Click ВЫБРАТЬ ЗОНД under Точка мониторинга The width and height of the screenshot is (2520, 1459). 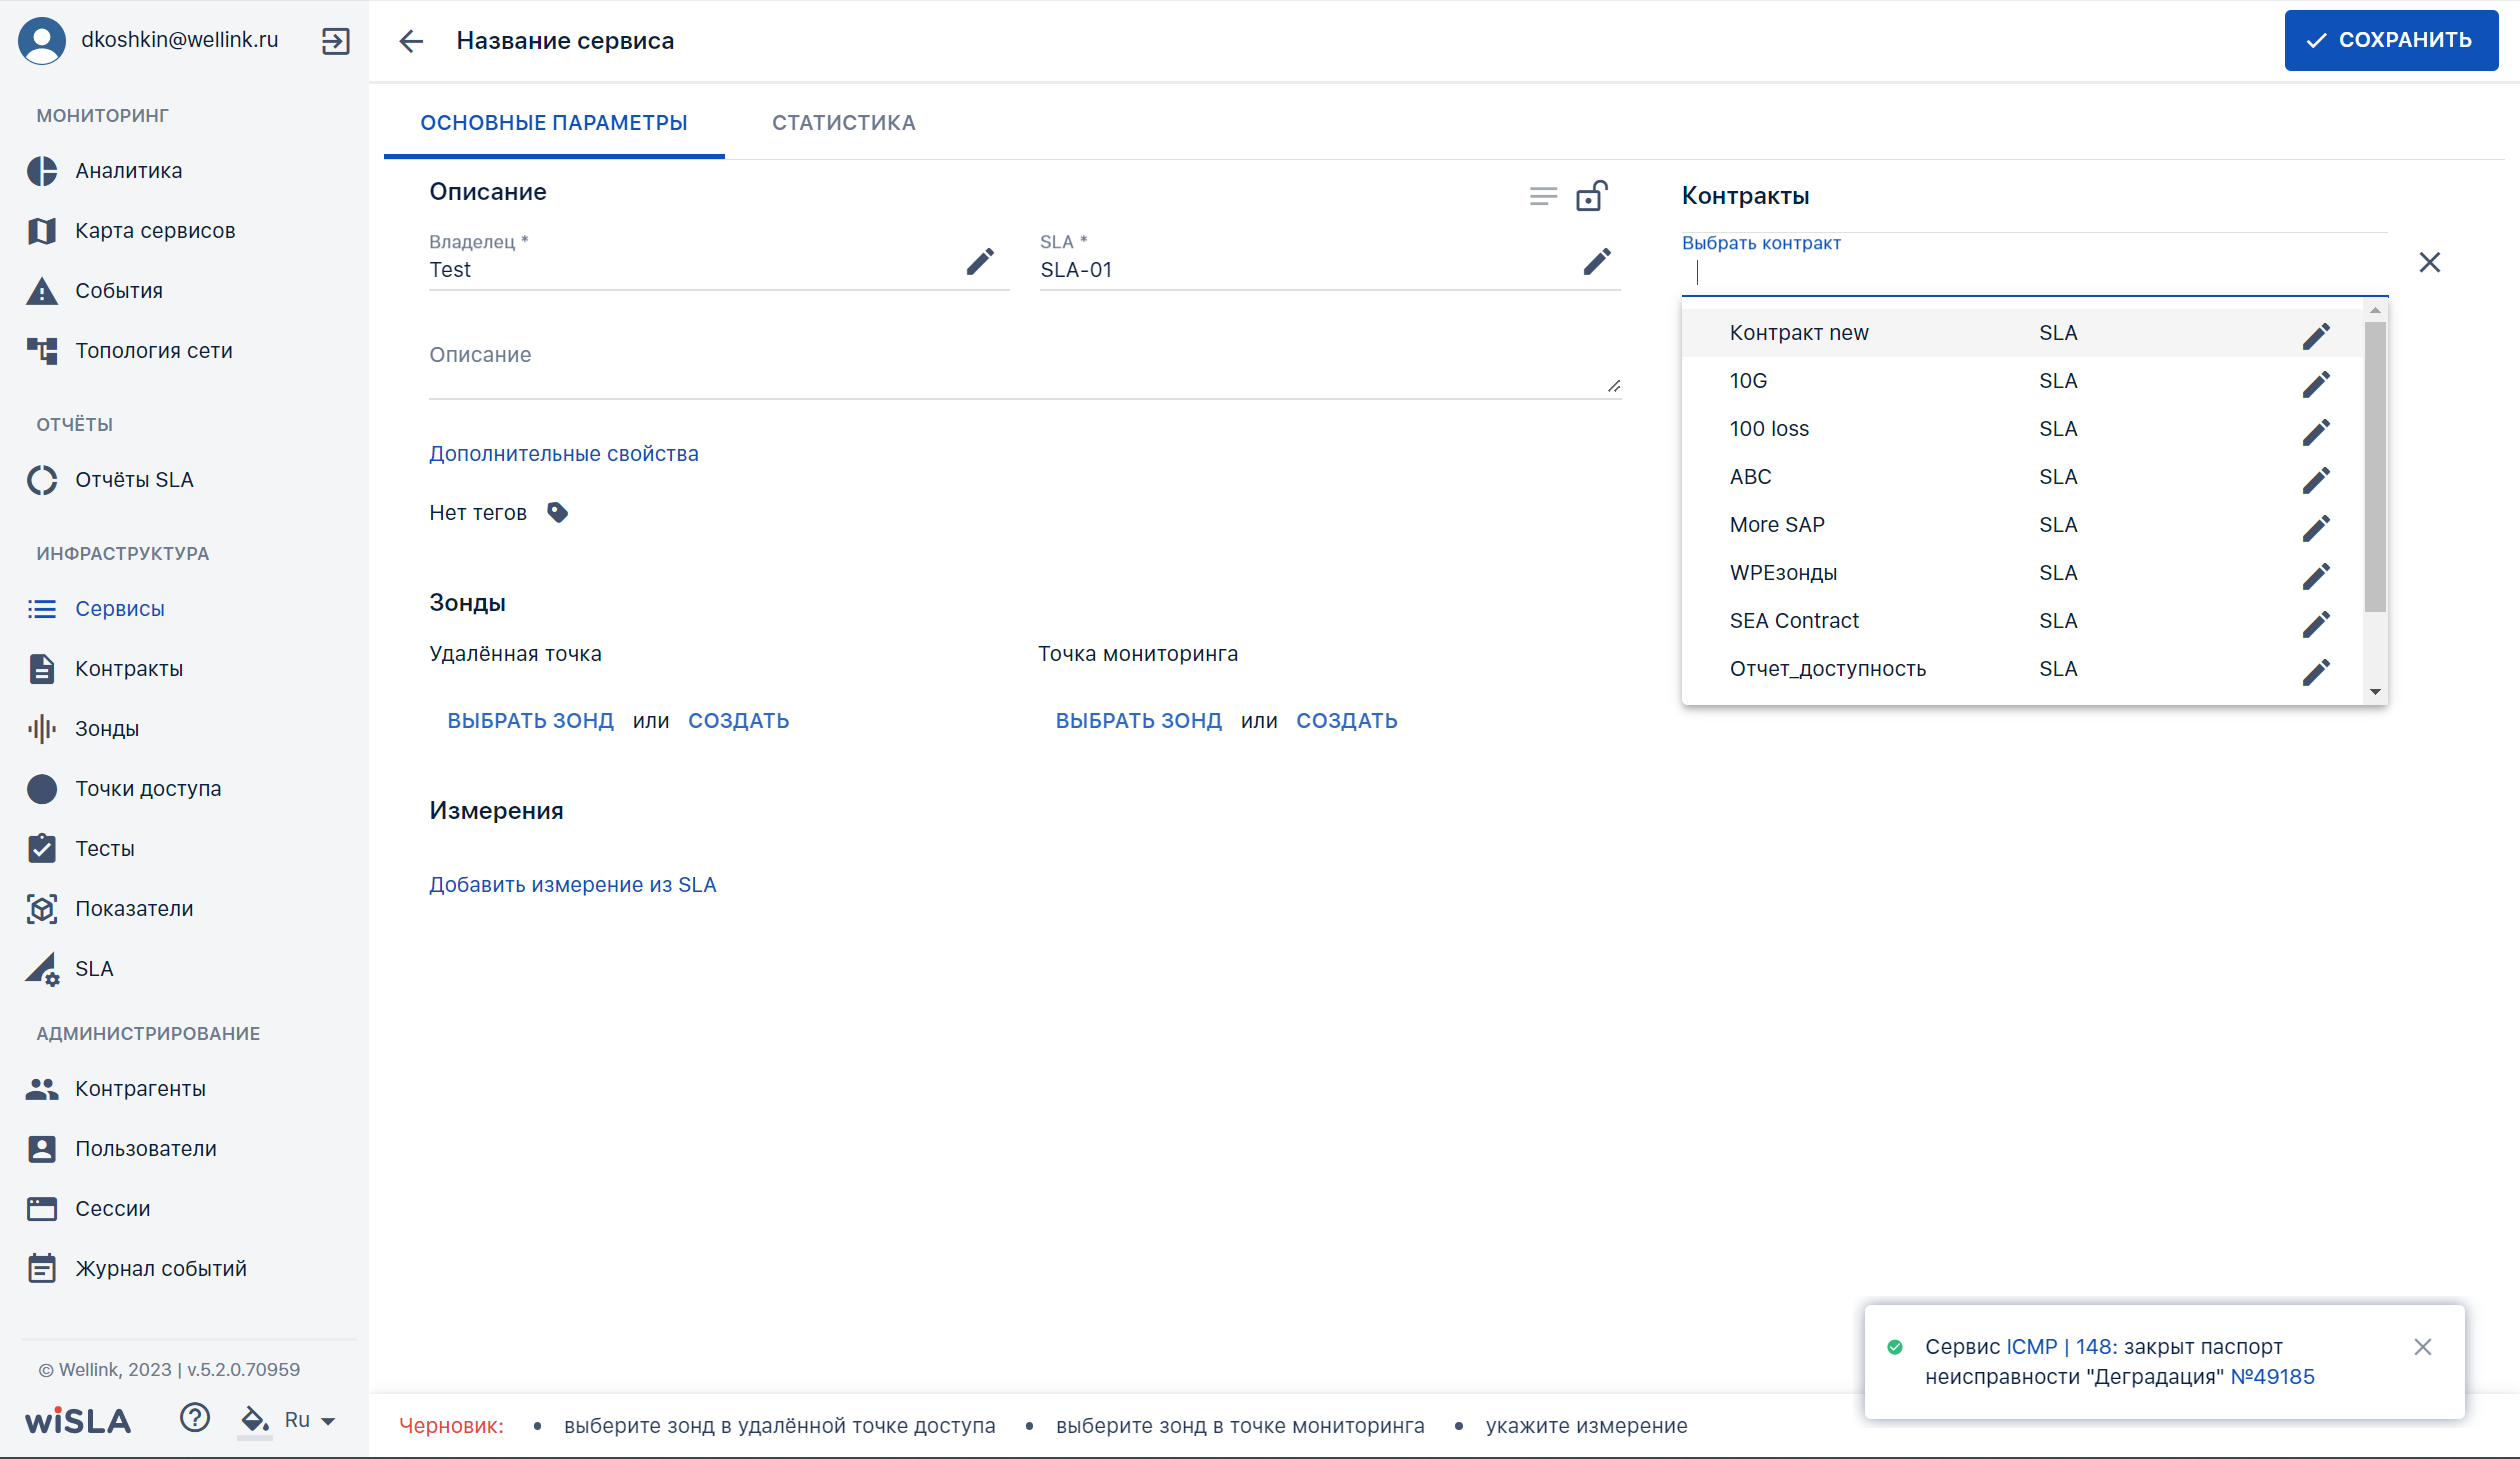click(x=1138, y=721)
